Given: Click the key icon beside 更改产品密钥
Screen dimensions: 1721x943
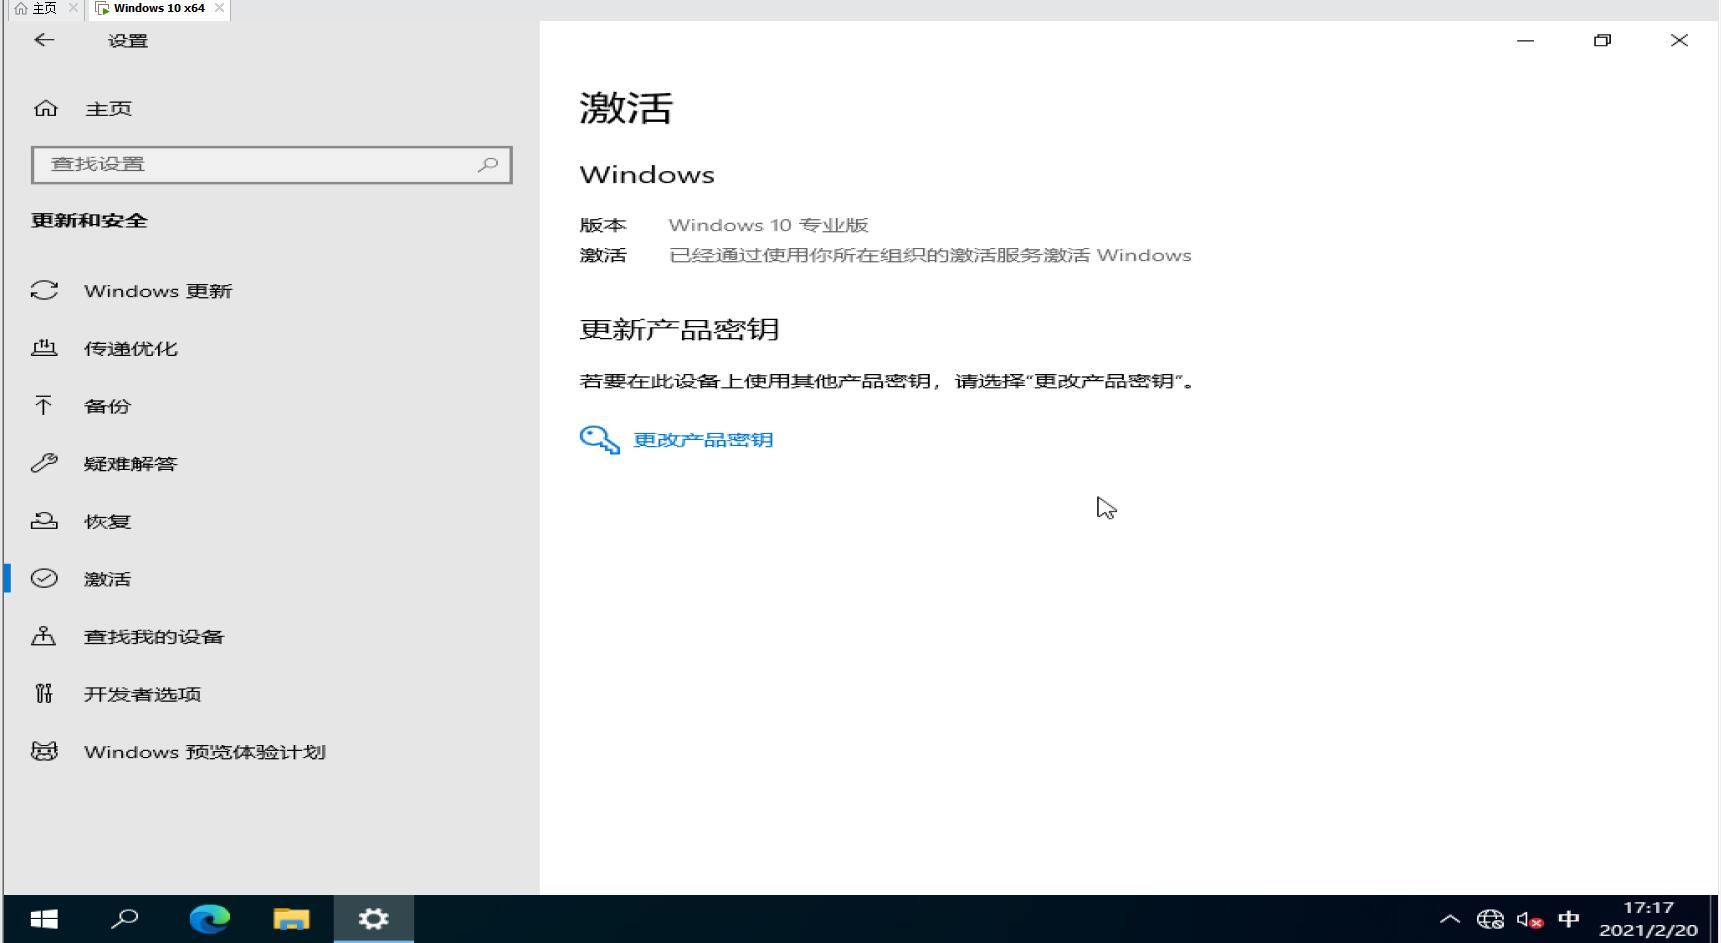Looking at the screenshot, I should tap(600, 439).
